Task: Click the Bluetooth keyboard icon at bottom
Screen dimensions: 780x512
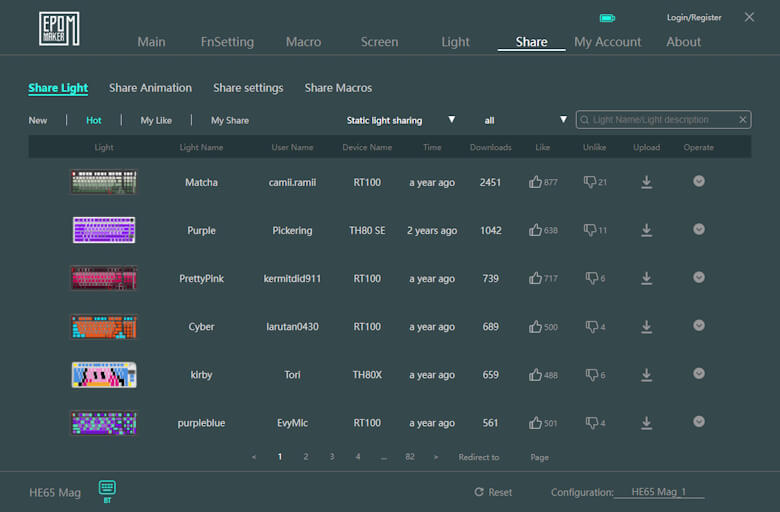Action: [107, 488]
